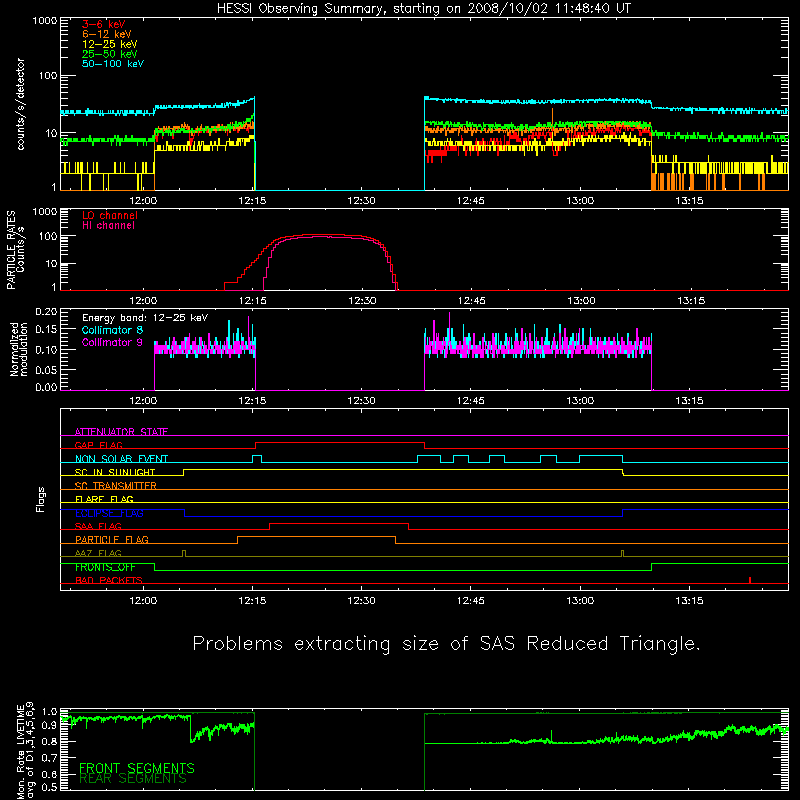Click the 'Problems extracting size of SAS Reduced Triangle.' message
This screenshot has height=800, width=800.
point(446,644)
